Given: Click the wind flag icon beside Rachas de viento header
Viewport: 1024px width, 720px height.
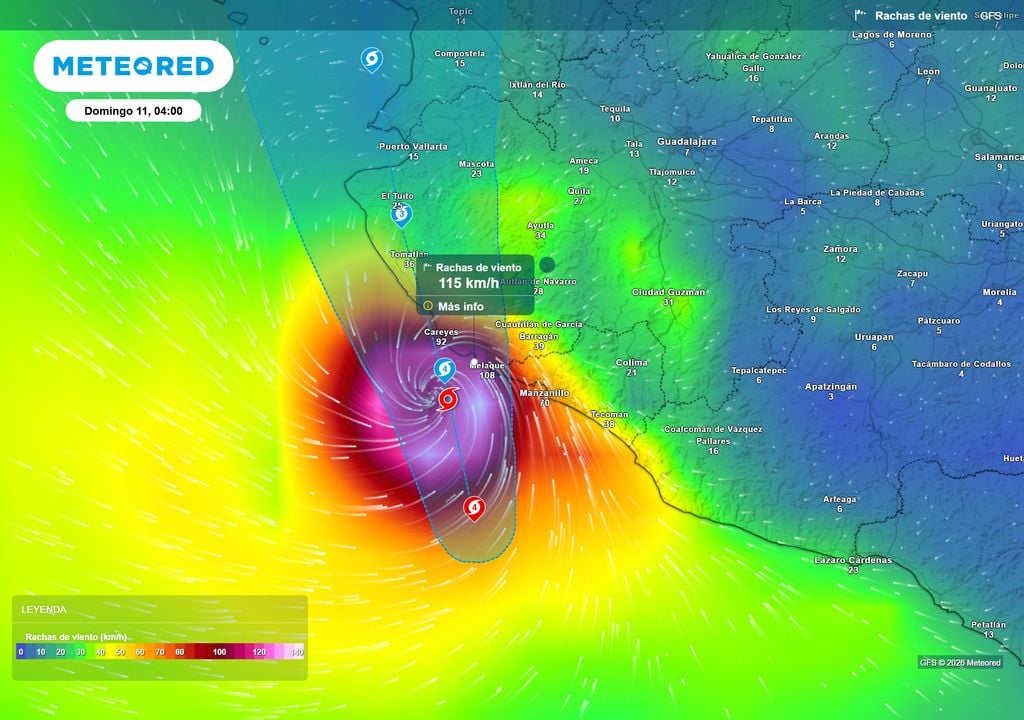Looking at the screenshot, I should point(859,15).
